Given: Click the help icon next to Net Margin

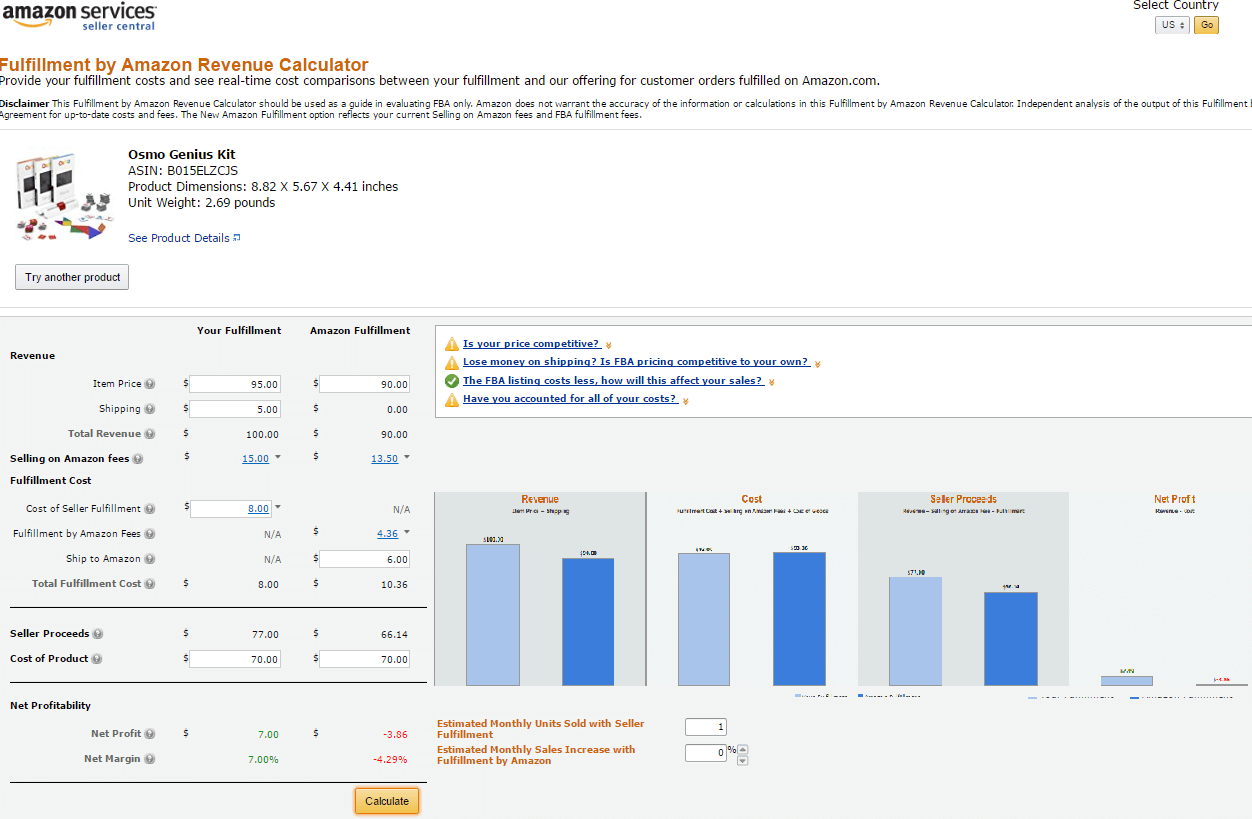Looking at the screenshot, I should point(149,759).
